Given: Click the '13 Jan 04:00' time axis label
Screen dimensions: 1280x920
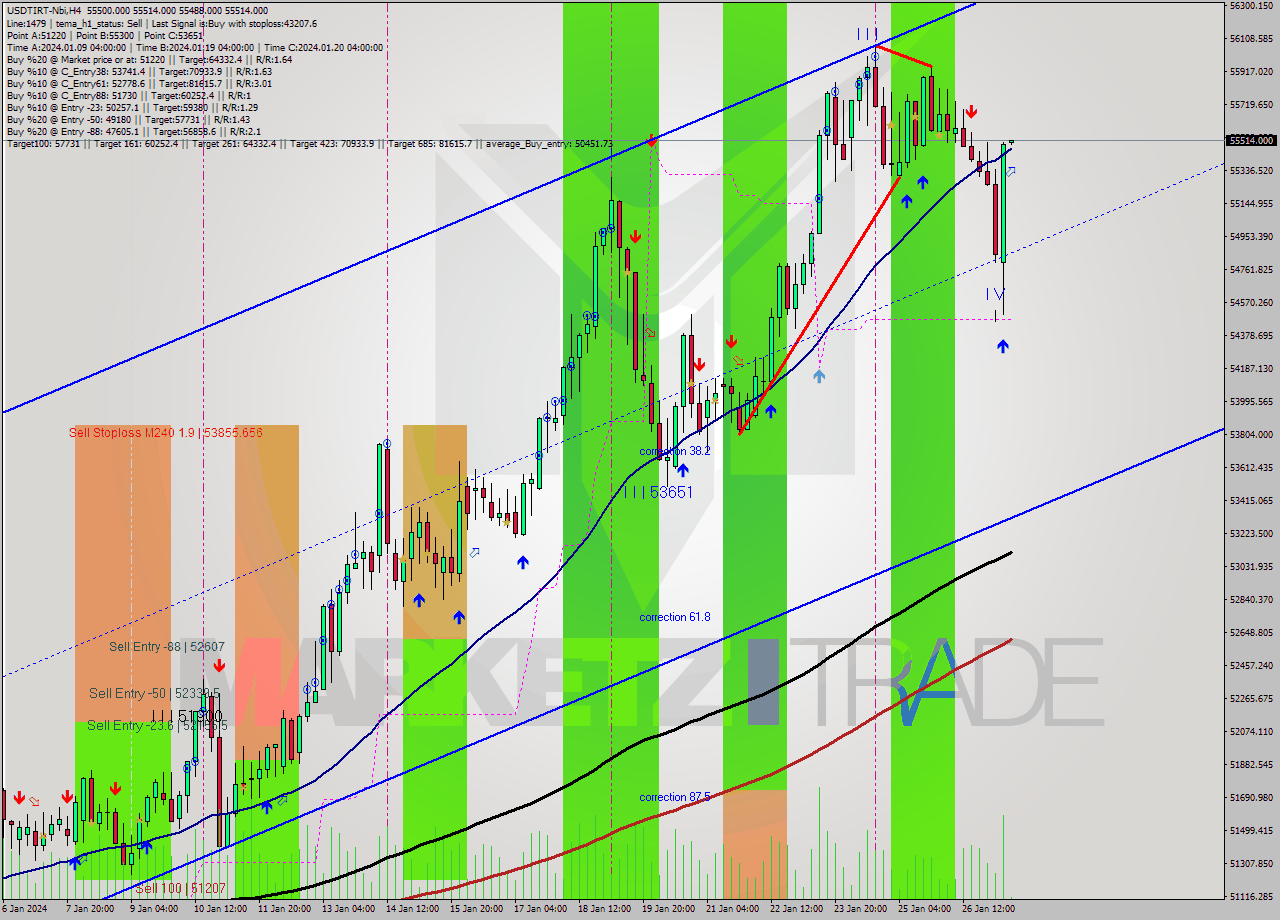Looking at the screenshot, I should click(x=347, y=910).
